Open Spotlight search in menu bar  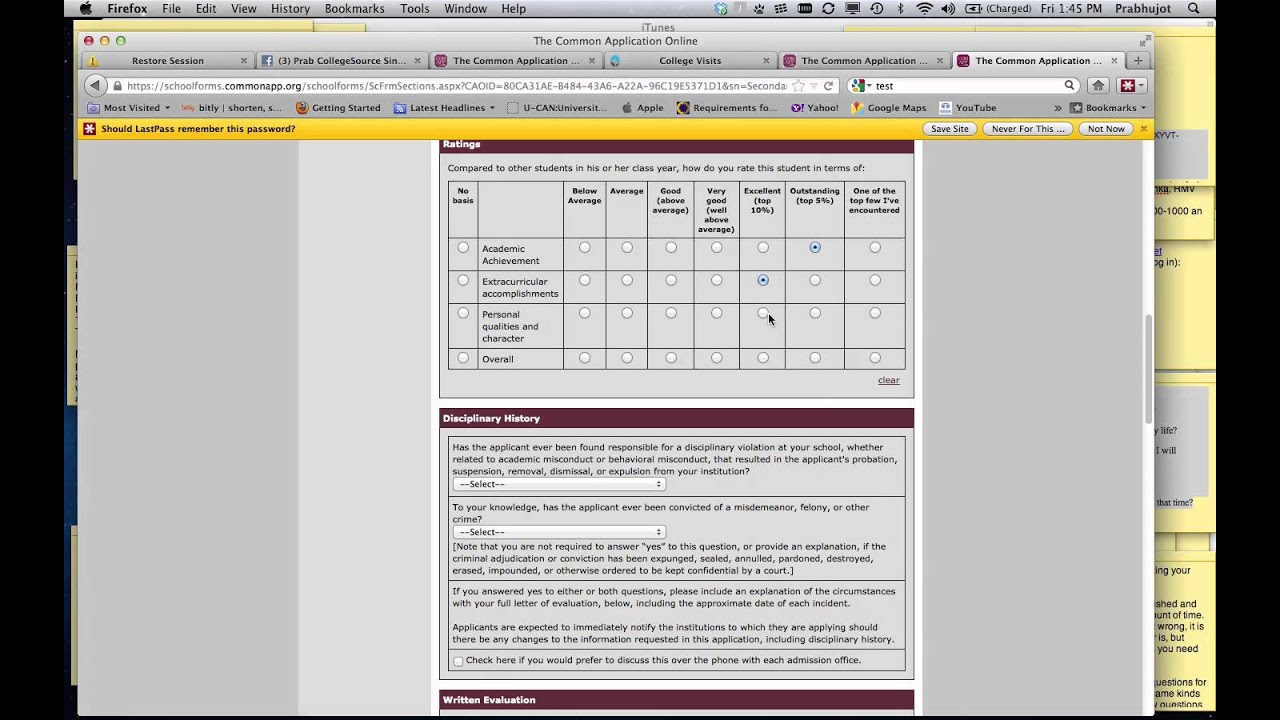1194,9
